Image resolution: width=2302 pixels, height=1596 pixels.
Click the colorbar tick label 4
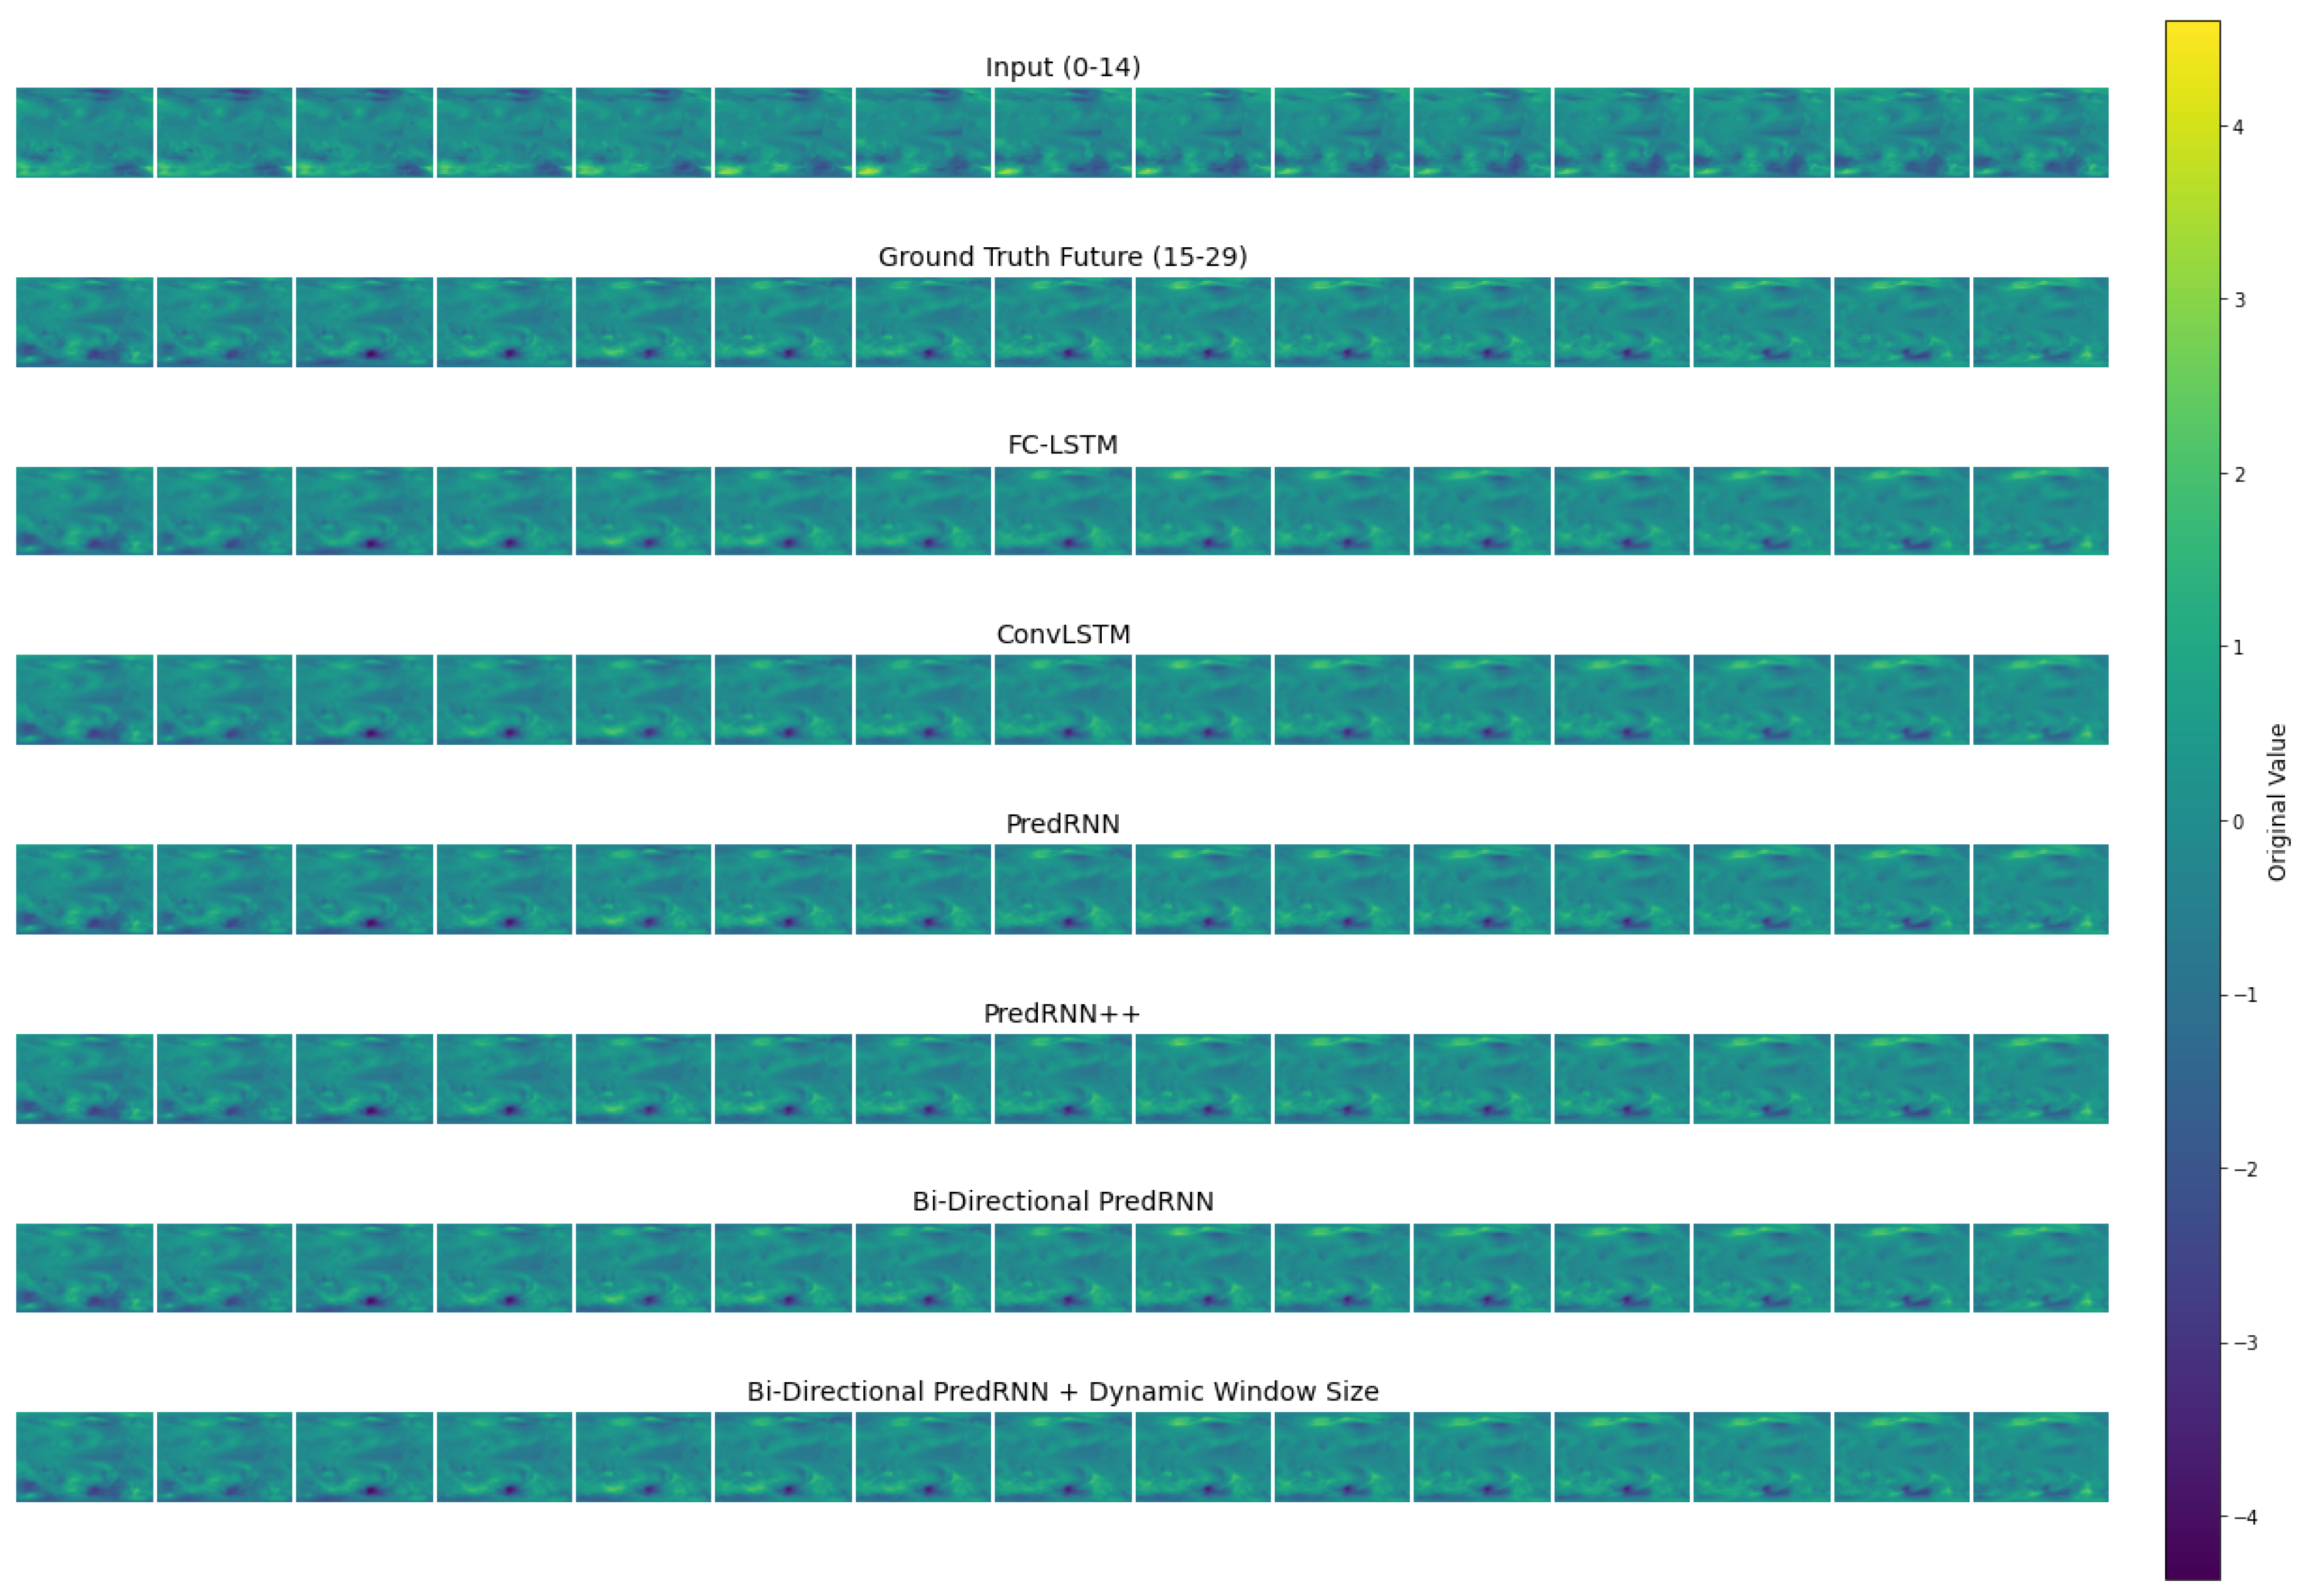click(2238, 127)
